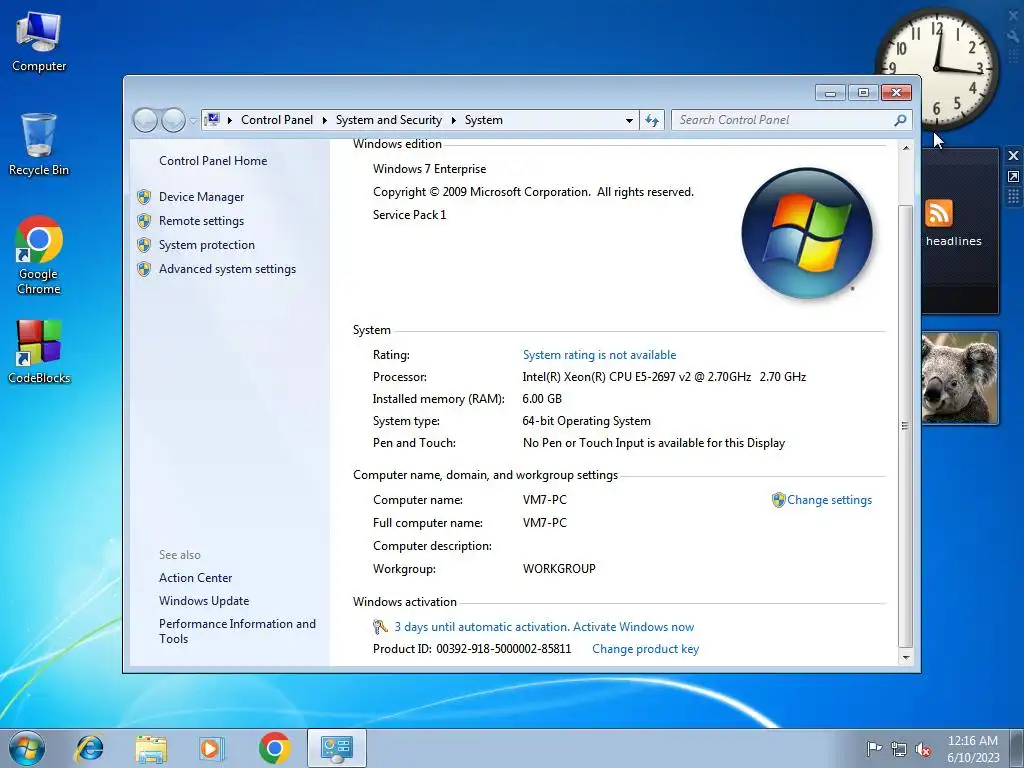Select the Recycle Bin desktop icon
The width and height of the screenshot is (1024, 768).
pos(39,144)
